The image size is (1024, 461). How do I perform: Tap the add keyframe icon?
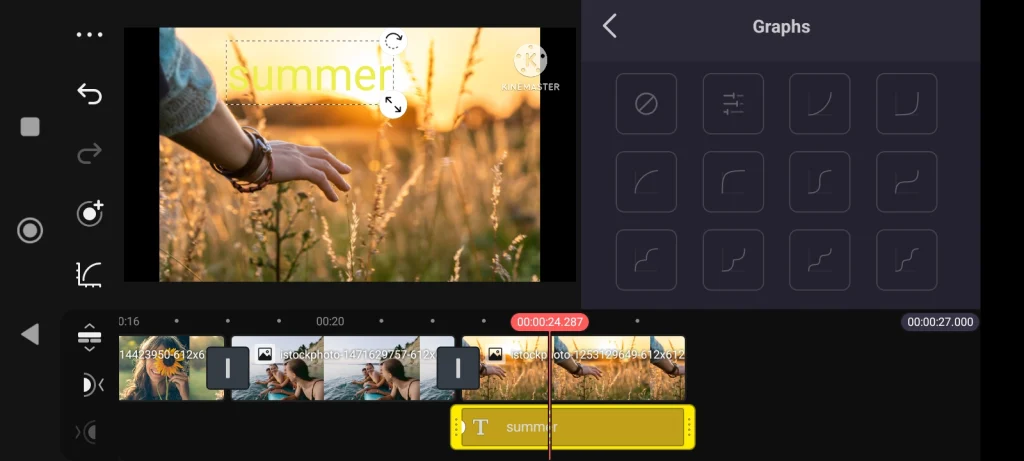[90, 213]
